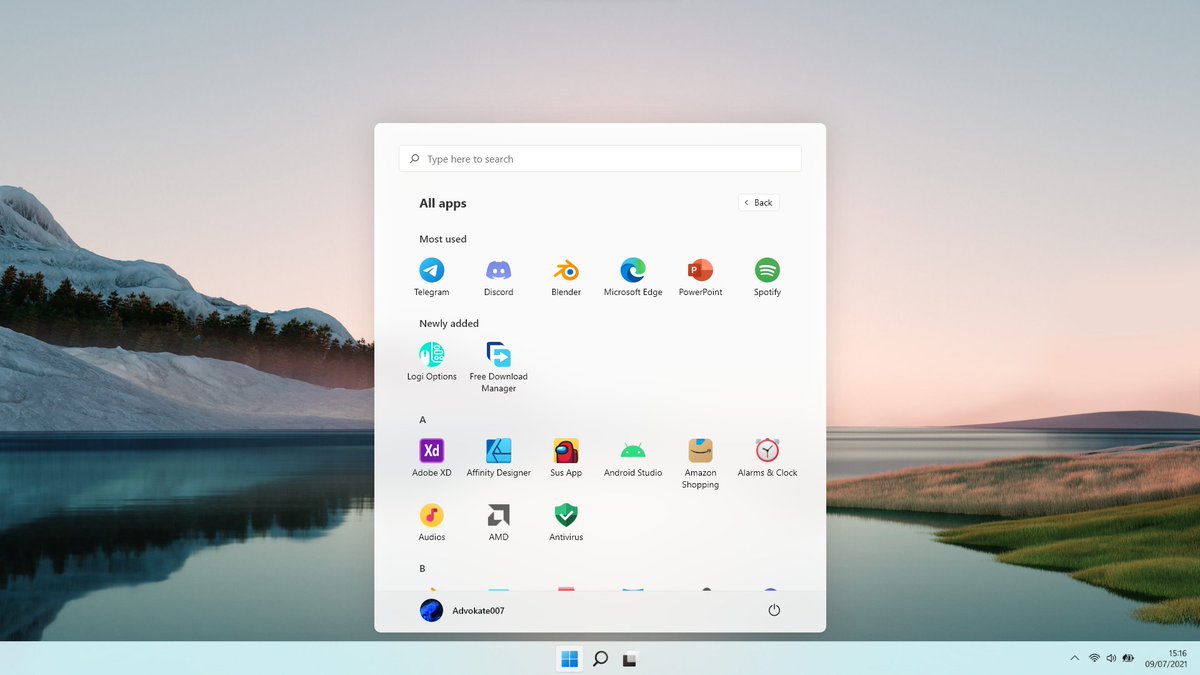Click the Type here to search field

pos(600,159)
